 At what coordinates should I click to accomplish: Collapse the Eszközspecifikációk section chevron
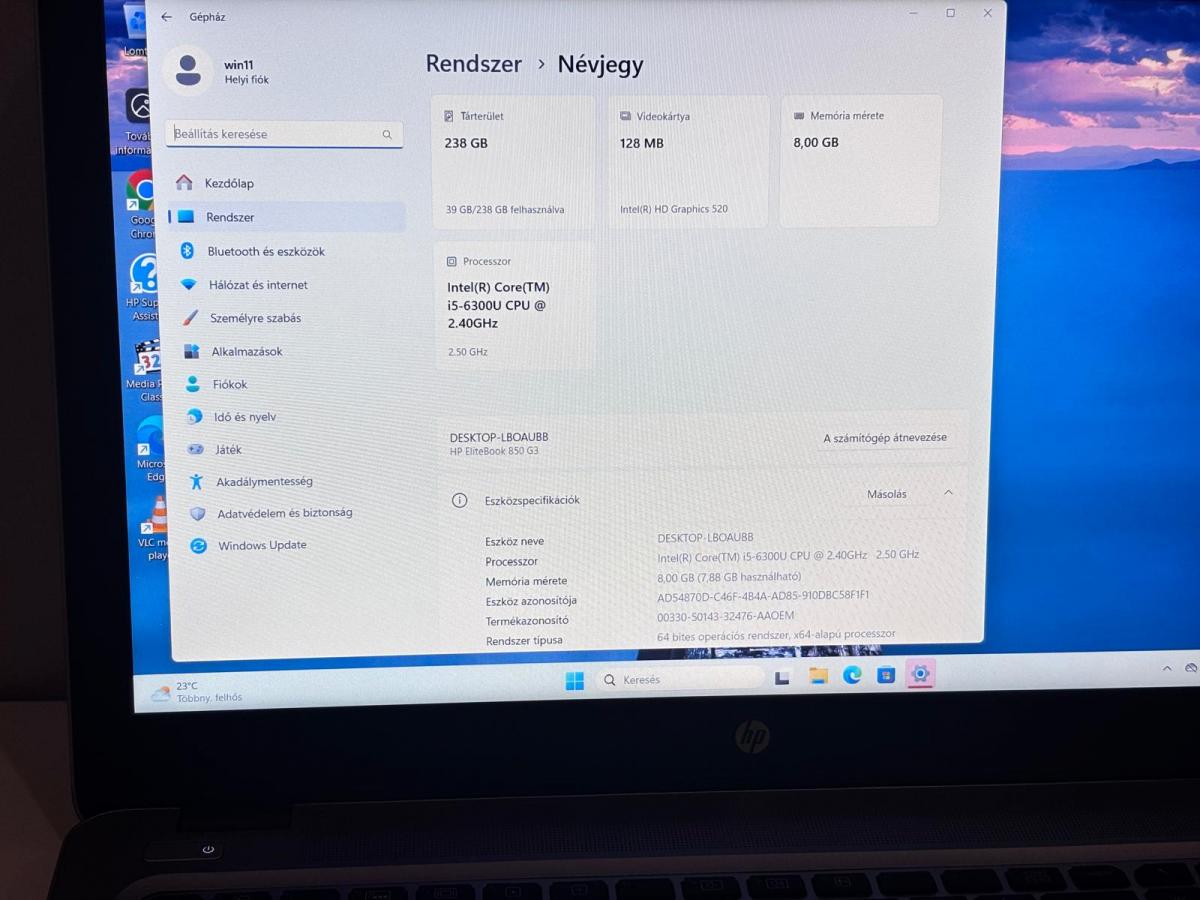[948, 493]
